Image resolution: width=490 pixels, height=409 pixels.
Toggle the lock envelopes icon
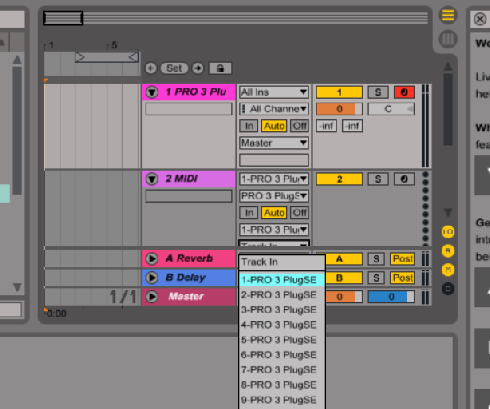[220, 68]
